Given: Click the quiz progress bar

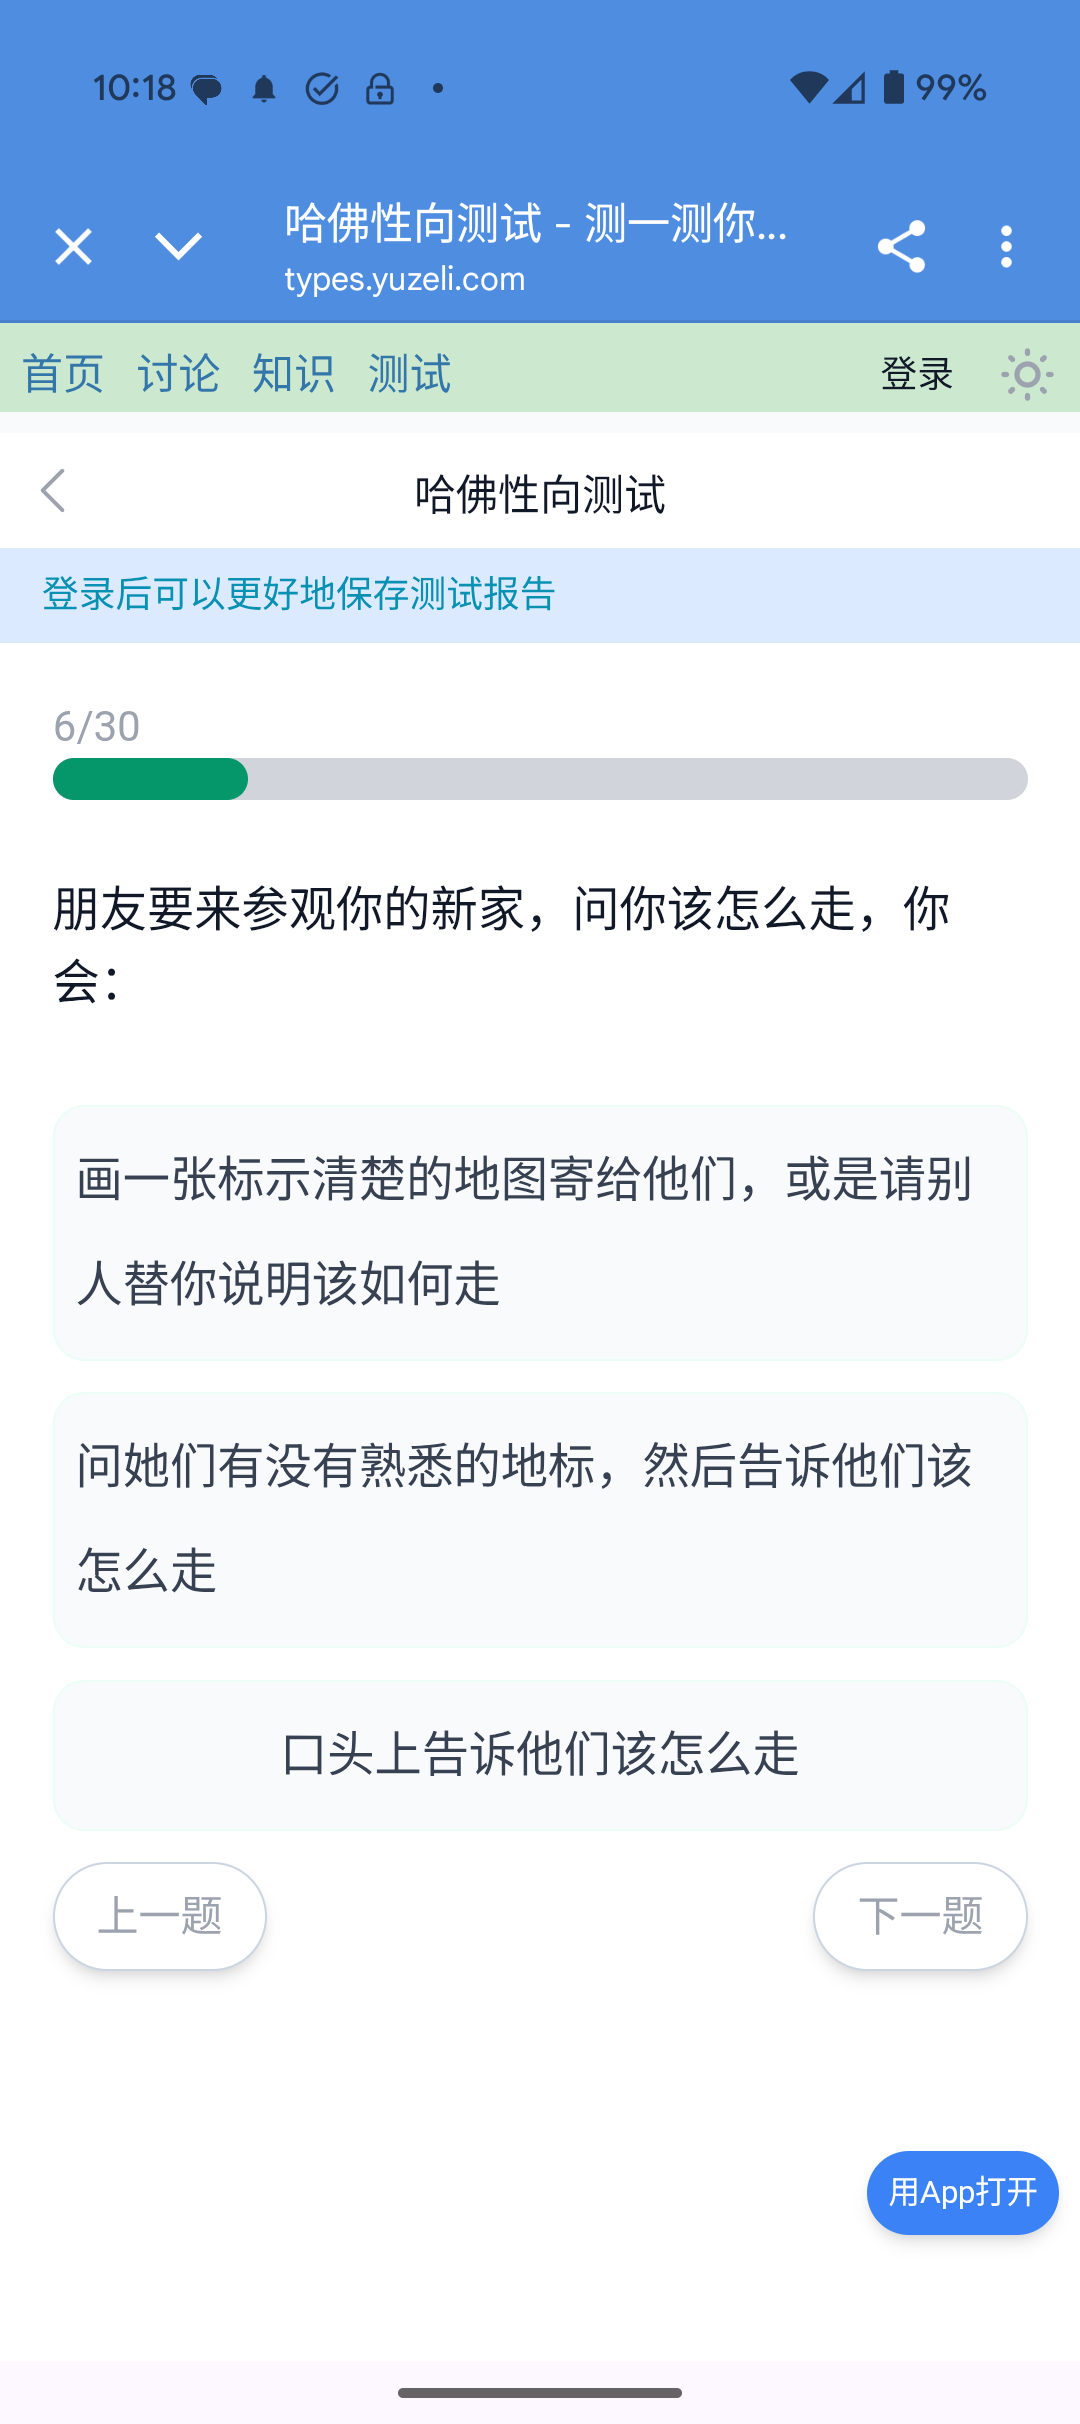Looking at the screenshot, I should (x=540, y=779).
